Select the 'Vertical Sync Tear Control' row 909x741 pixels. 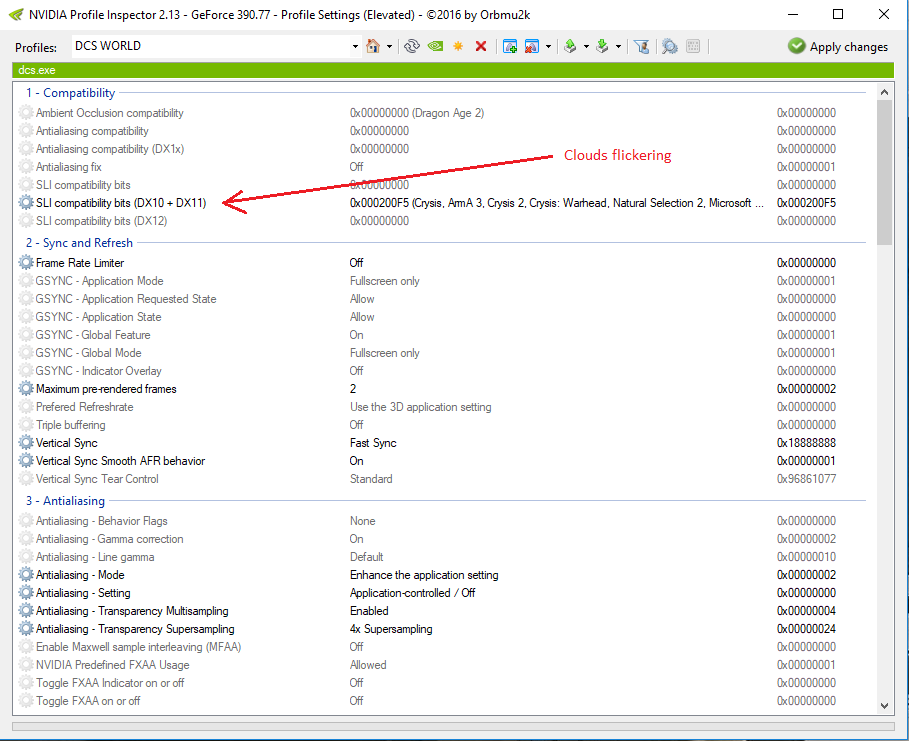[443, 478]
